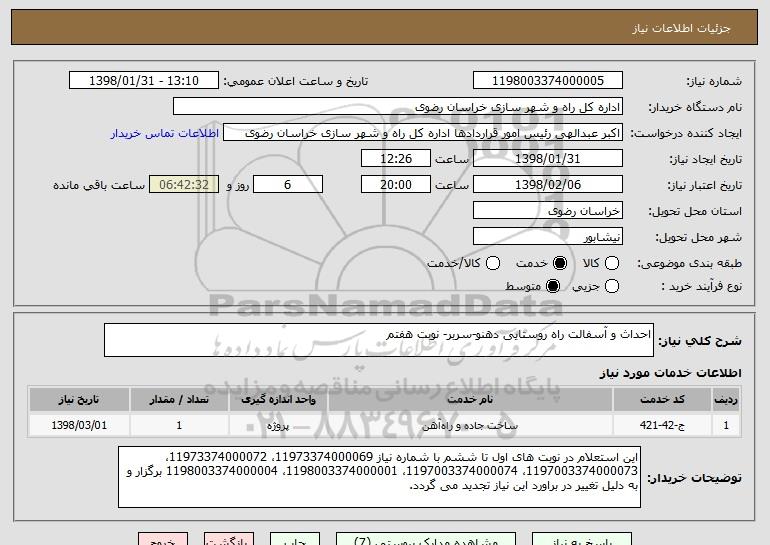Click the announcement date field 1398/01/31 - 13:10

144,81
